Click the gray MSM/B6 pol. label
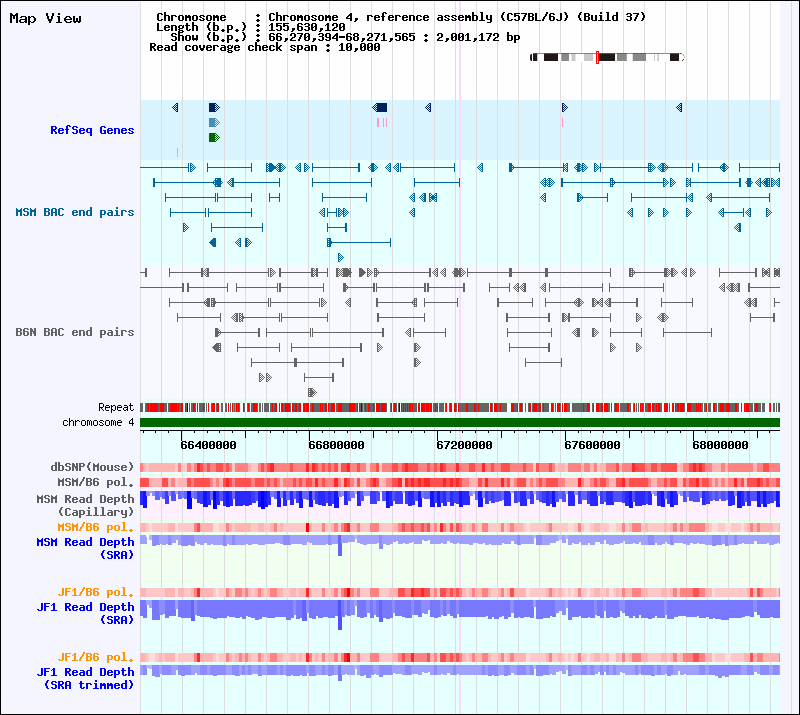The image size is (800, 715). tap(95, 482)
